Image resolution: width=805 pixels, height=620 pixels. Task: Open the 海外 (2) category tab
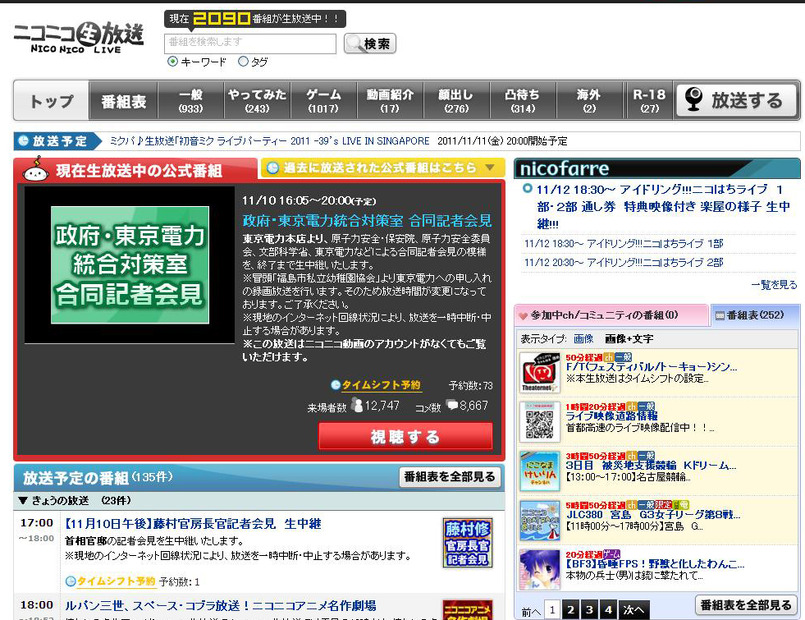[x=589, y=101]
